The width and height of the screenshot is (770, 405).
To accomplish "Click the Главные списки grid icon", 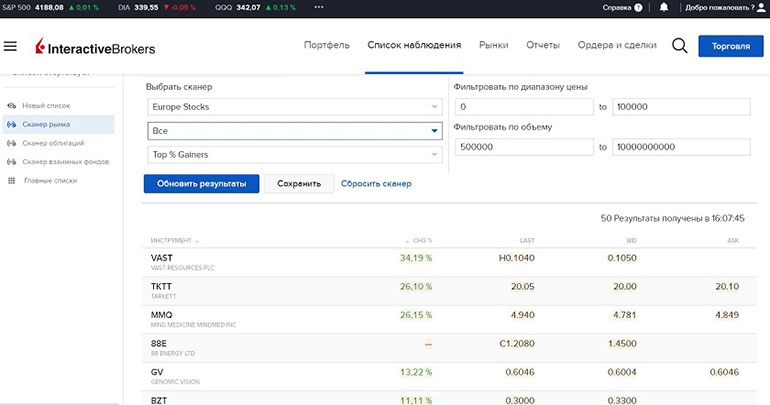I will 12,181.
